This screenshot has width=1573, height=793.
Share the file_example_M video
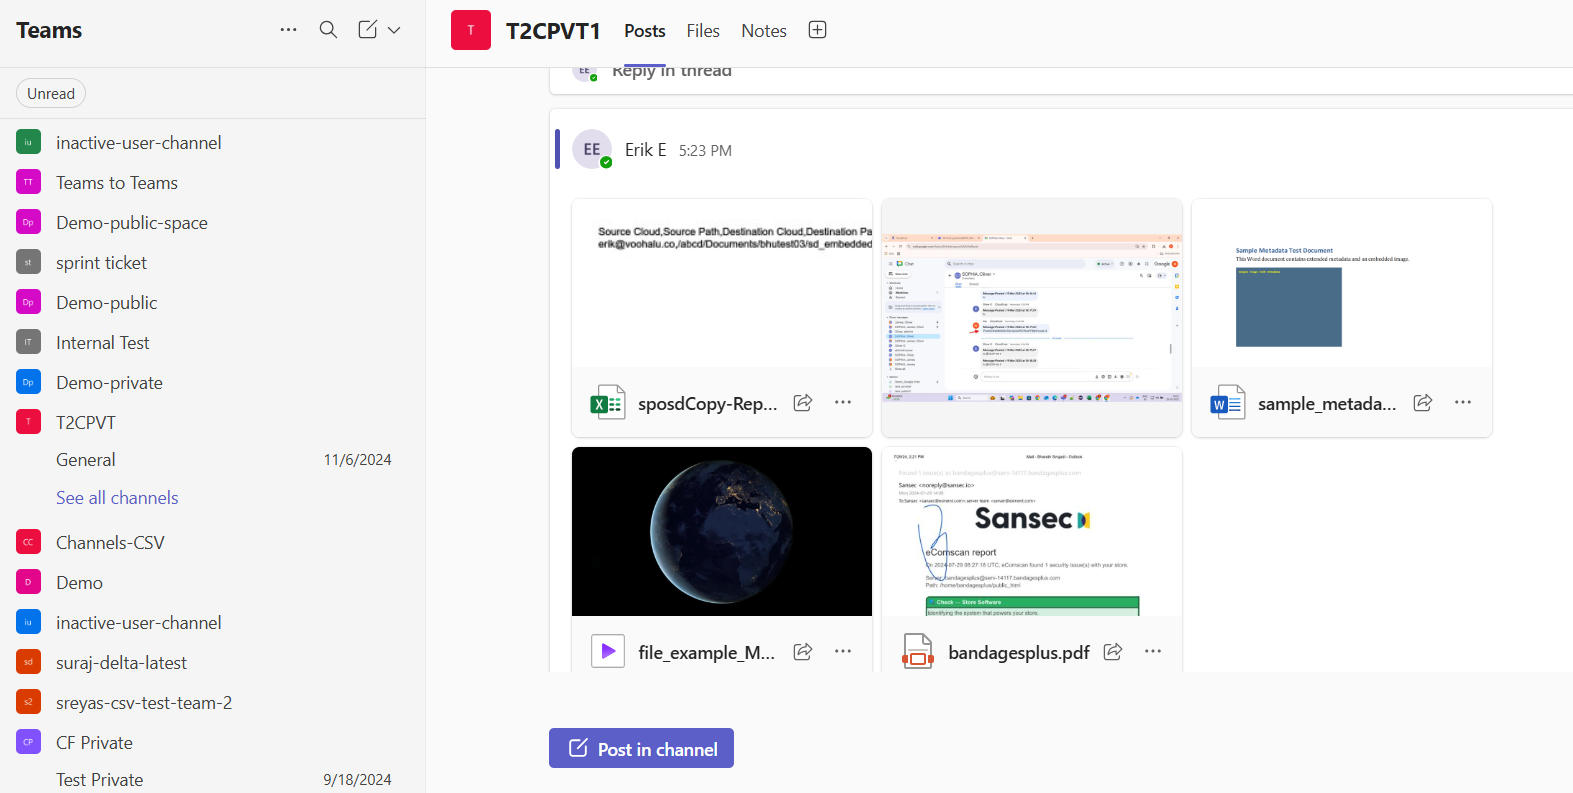coord(803,651)
